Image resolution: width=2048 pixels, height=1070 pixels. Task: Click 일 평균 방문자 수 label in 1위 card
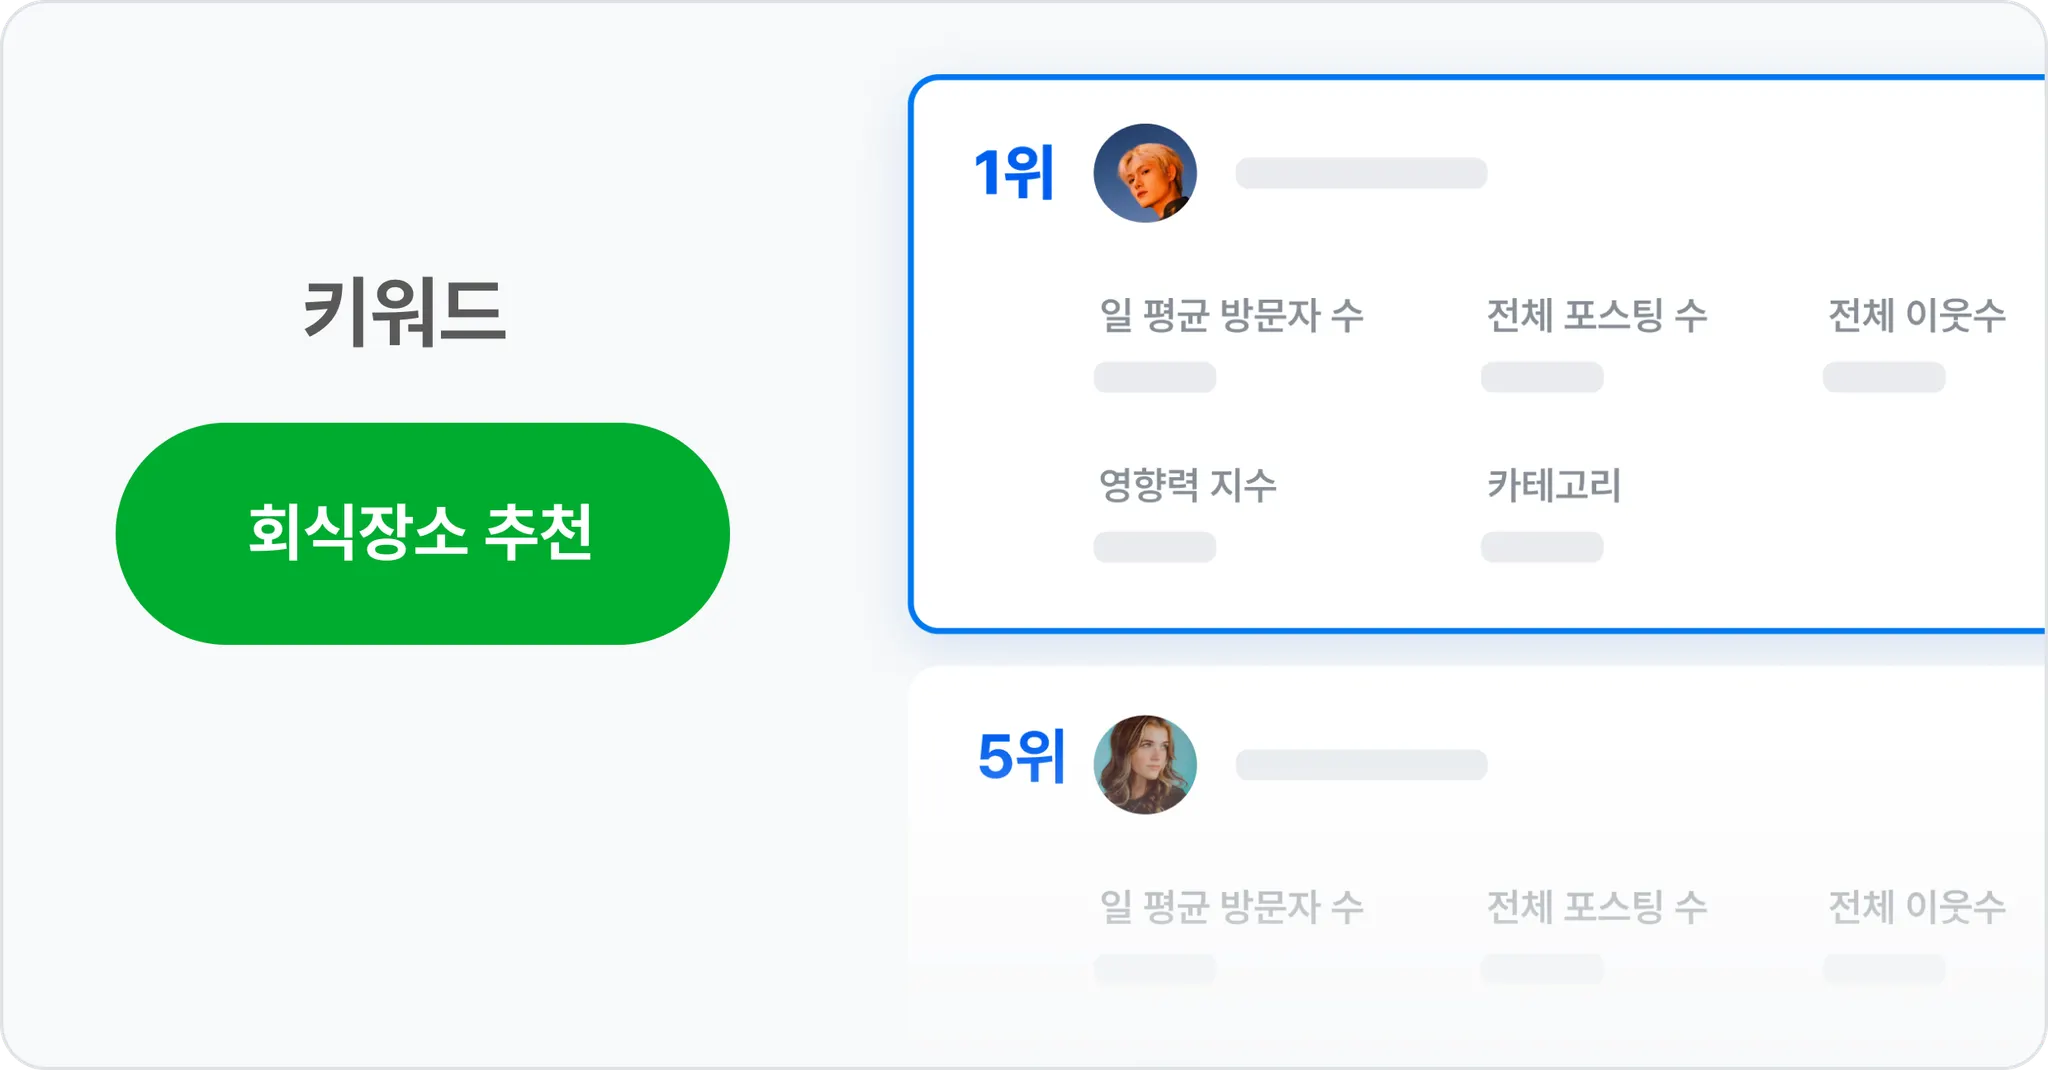click(1231, 316)
